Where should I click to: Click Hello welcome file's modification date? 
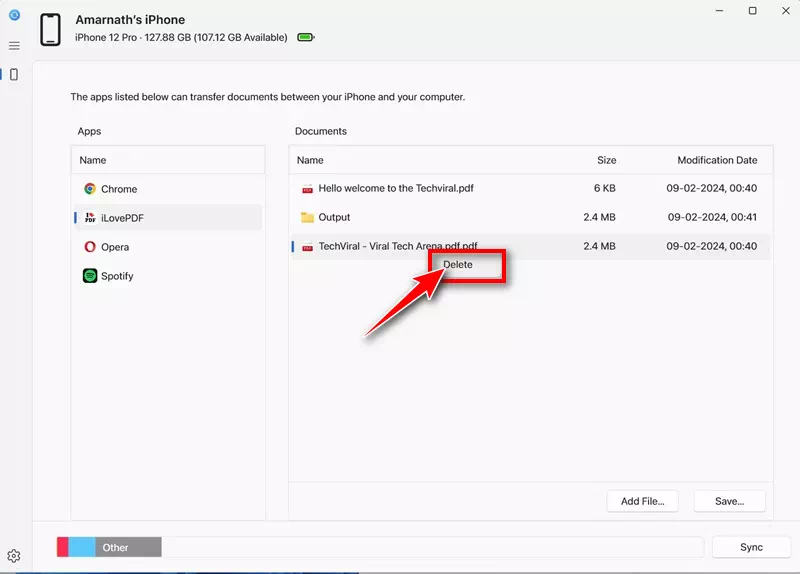(712, 188)
